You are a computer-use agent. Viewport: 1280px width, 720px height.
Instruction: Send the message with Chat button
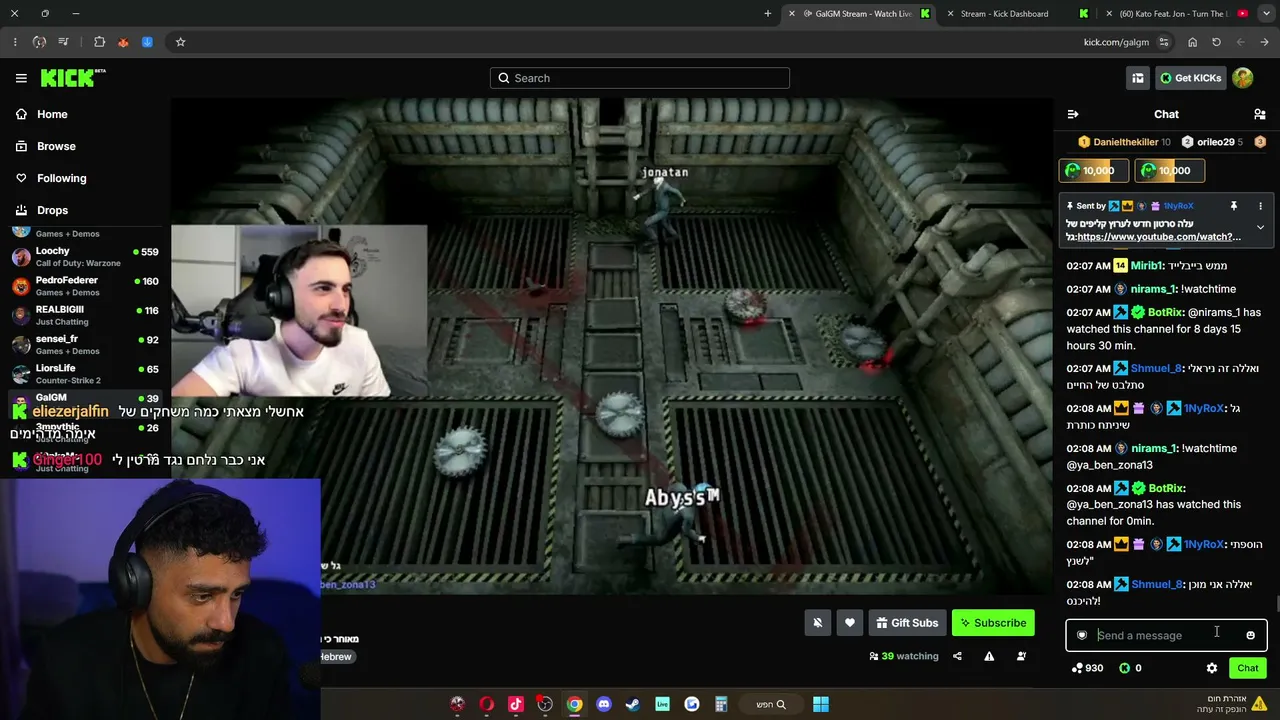click(1247, 668)
